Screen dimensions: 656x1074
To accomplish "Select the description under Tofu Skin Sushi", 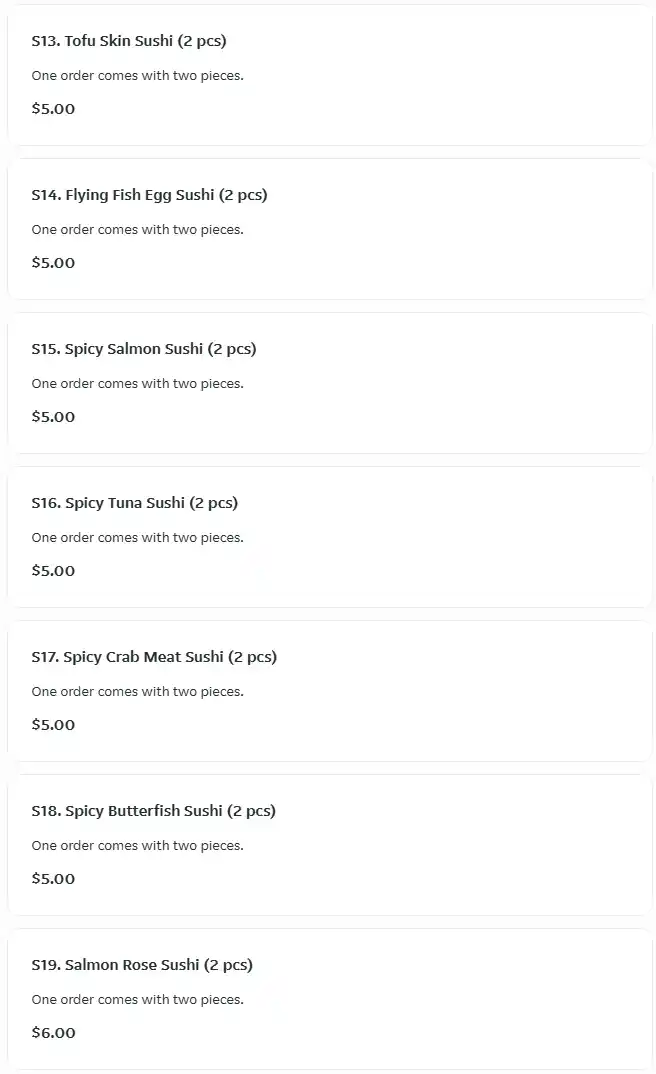I will pyautogui.click(x=137, y=76).
